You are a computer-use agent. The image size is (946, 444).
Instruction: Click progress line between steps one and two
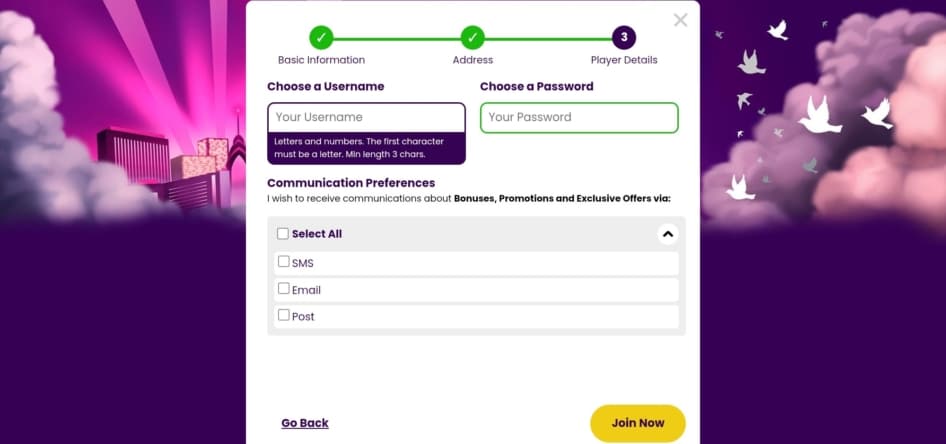(397, 38)
